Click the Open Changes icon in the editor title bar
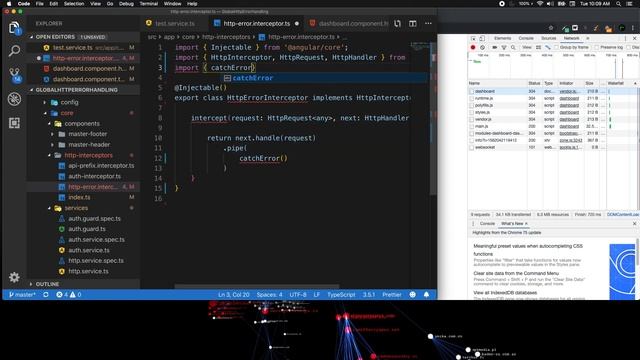 pos(398,24)
